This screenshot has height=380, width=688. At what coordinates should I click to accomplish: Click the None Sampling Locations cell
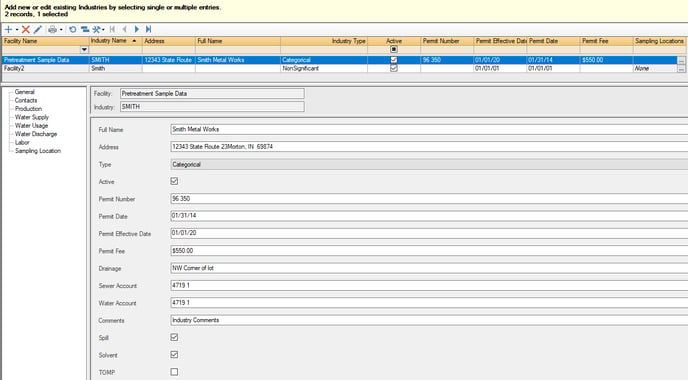(x=655, y=68)
